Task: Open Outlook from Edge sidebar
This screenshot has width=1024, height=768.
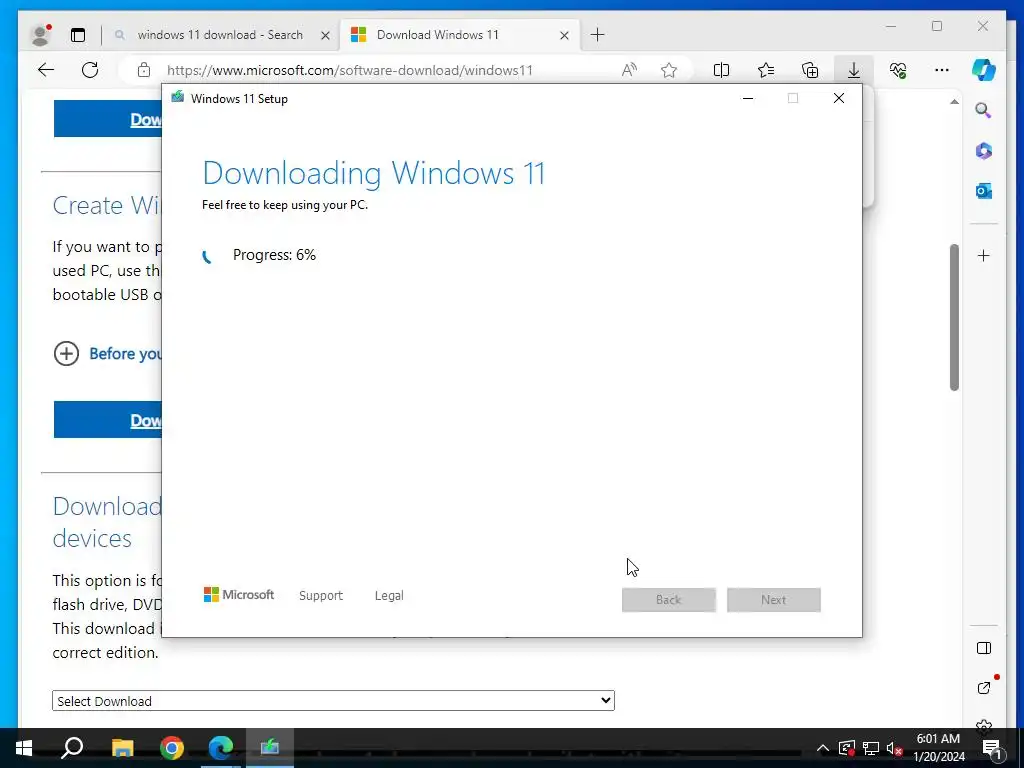Action: (x=984, y=191)
